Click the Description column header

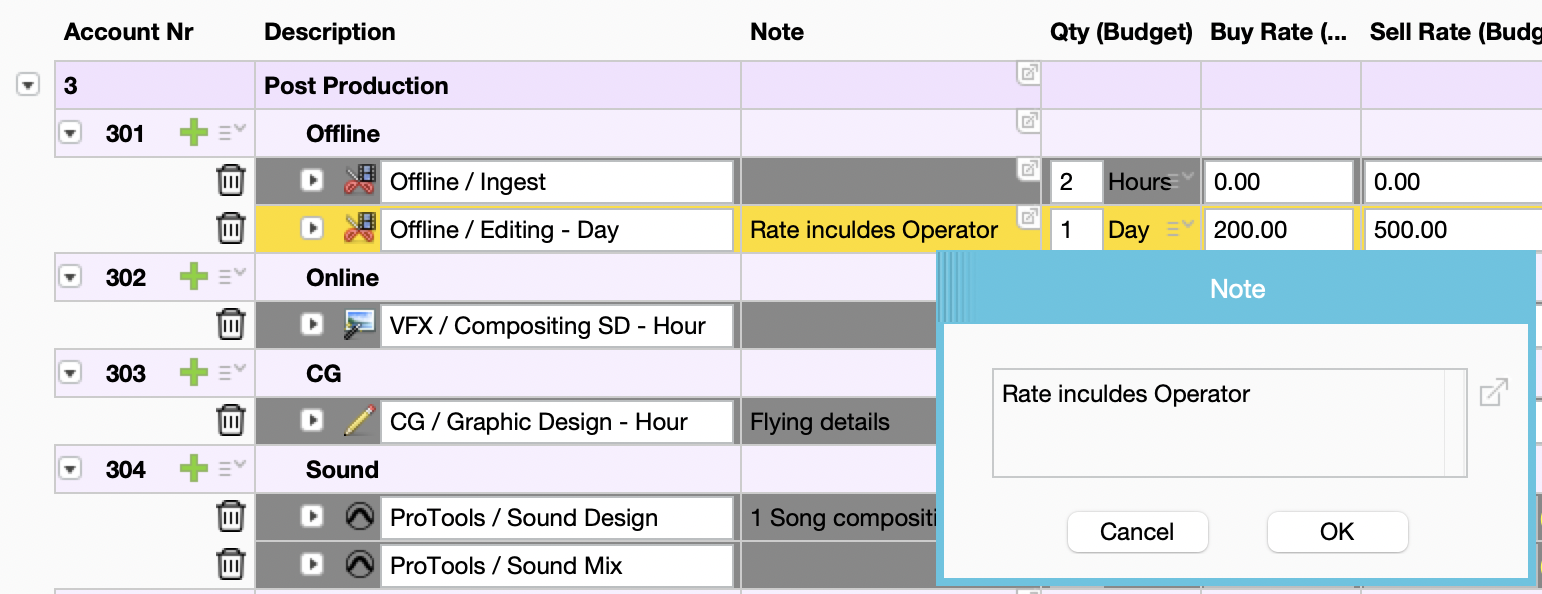pos(329,32)
